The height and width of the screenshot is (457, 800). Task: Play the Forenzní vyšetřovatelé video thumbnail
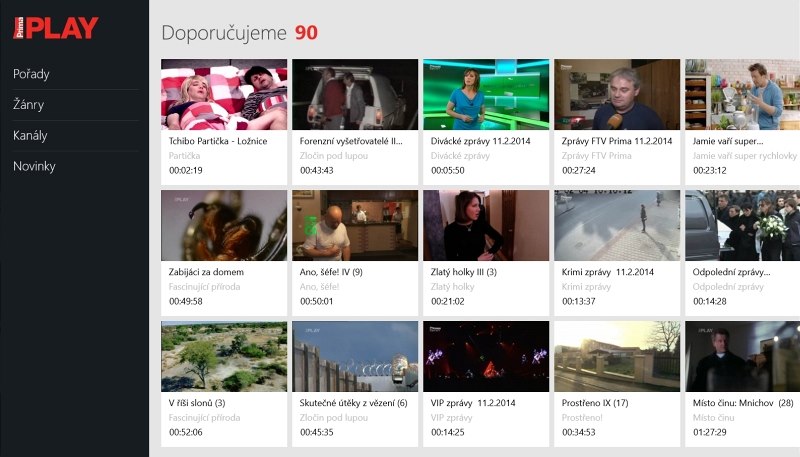(354, 94)
